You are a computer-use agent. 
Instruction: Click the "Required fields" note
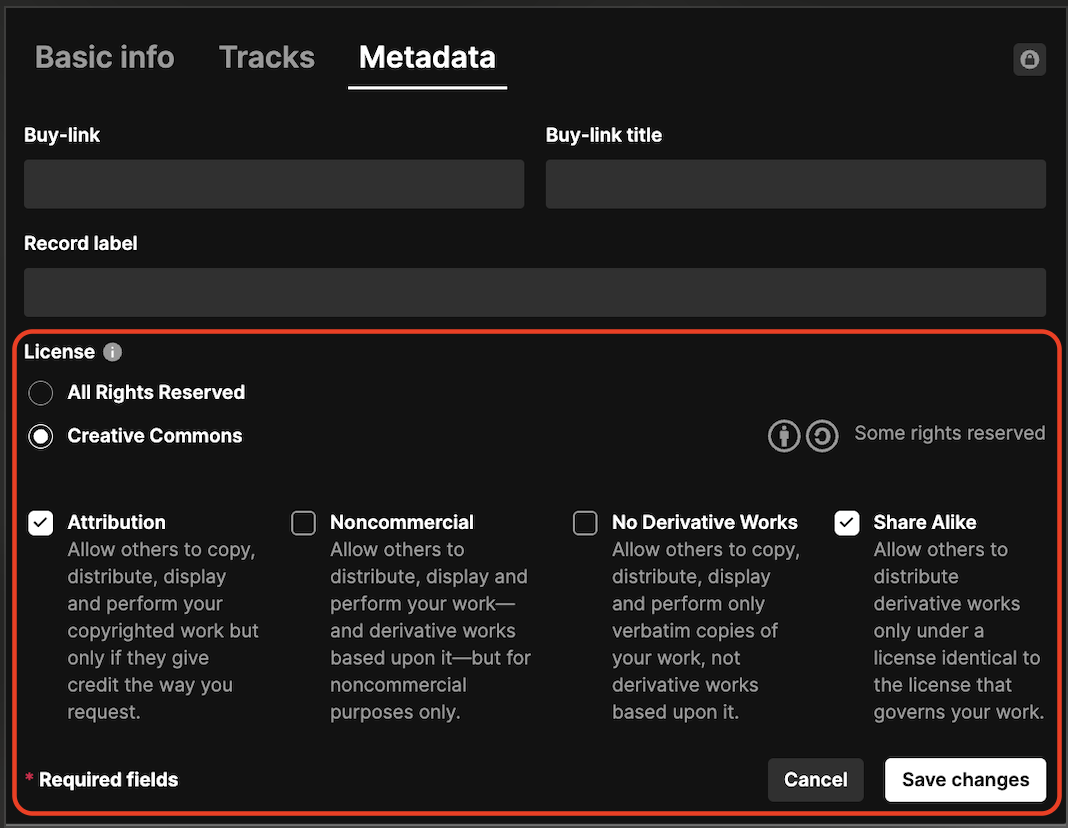coord(108,780)
